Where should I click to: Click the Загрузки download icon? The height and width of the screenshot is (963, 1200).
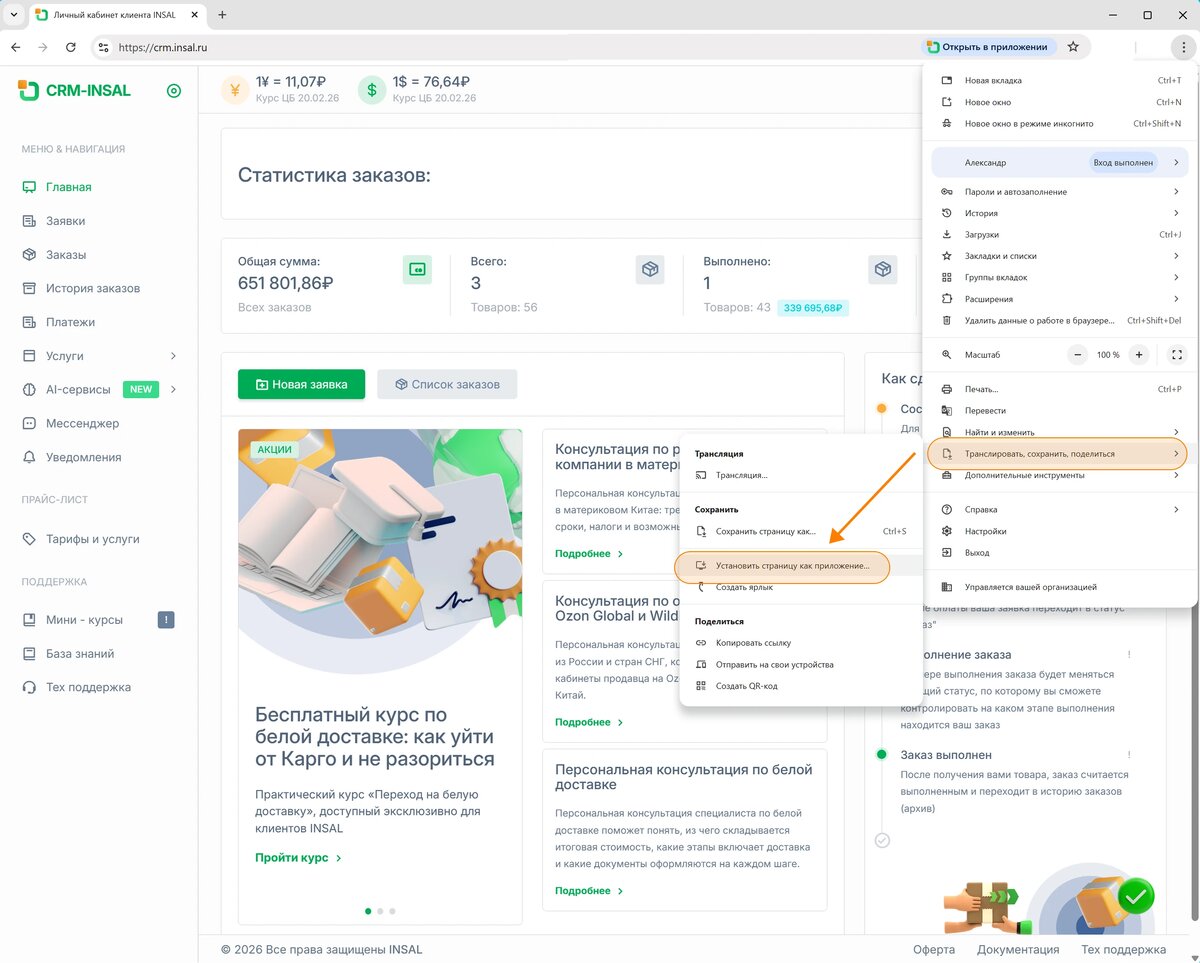click(947, 235)
